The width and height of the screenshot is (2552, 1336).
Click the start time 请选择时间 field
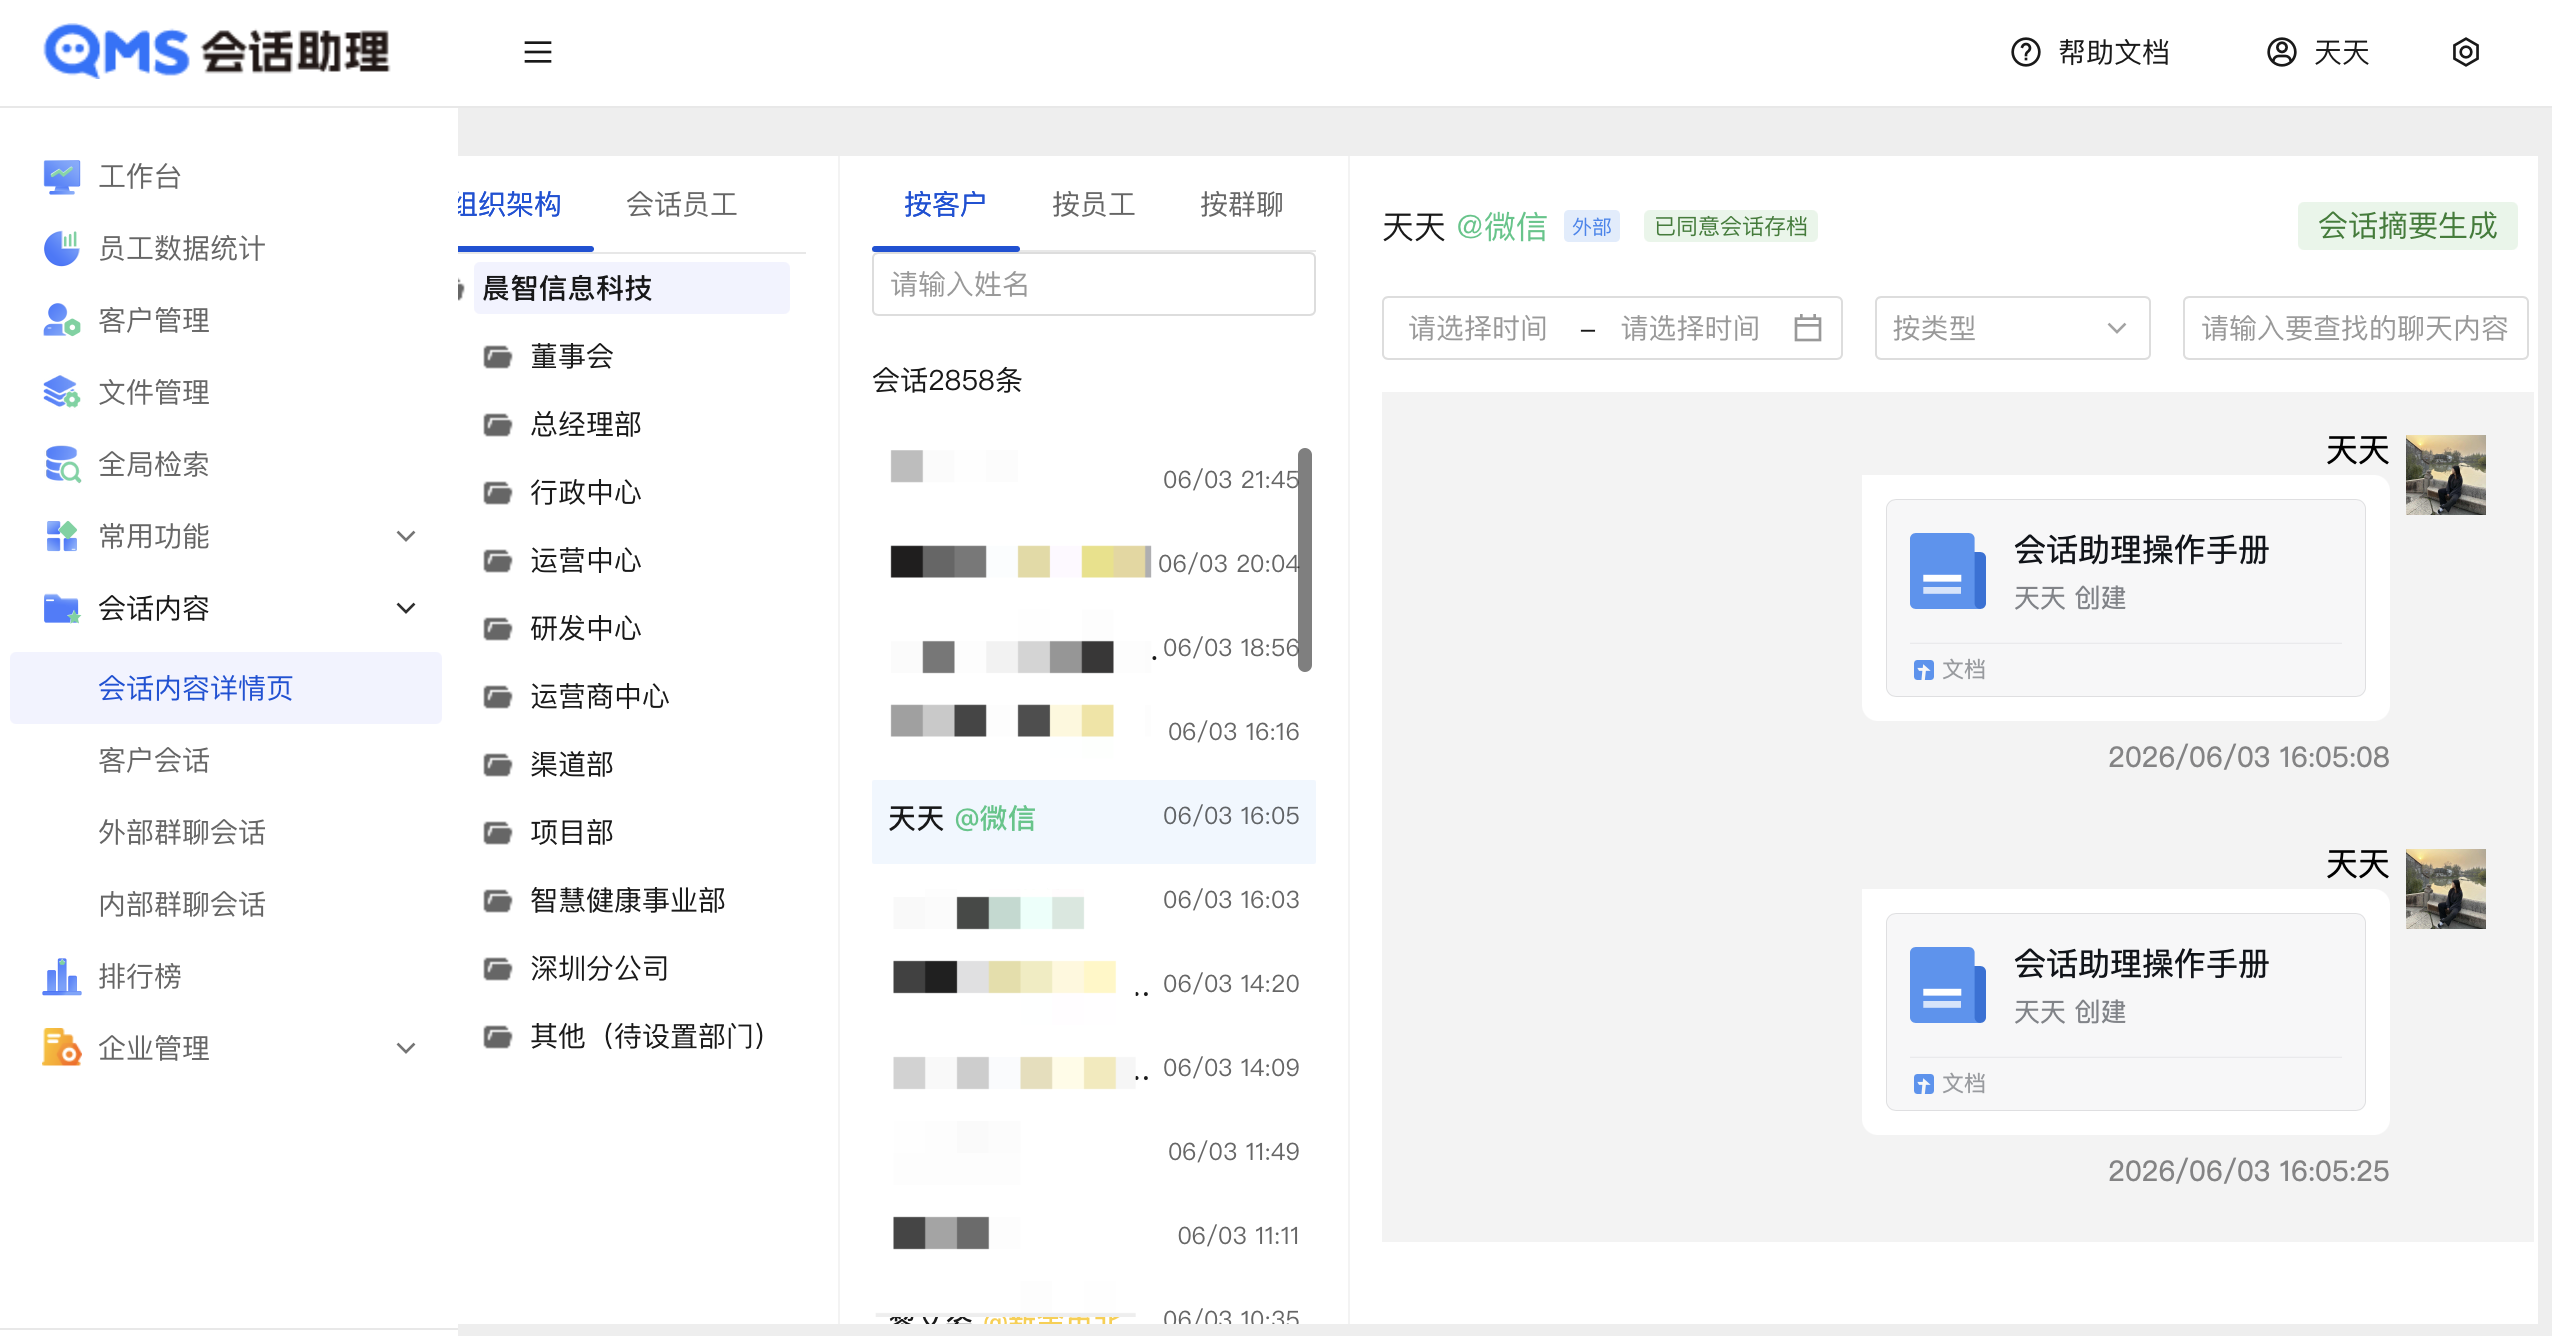coord(1478,328)
